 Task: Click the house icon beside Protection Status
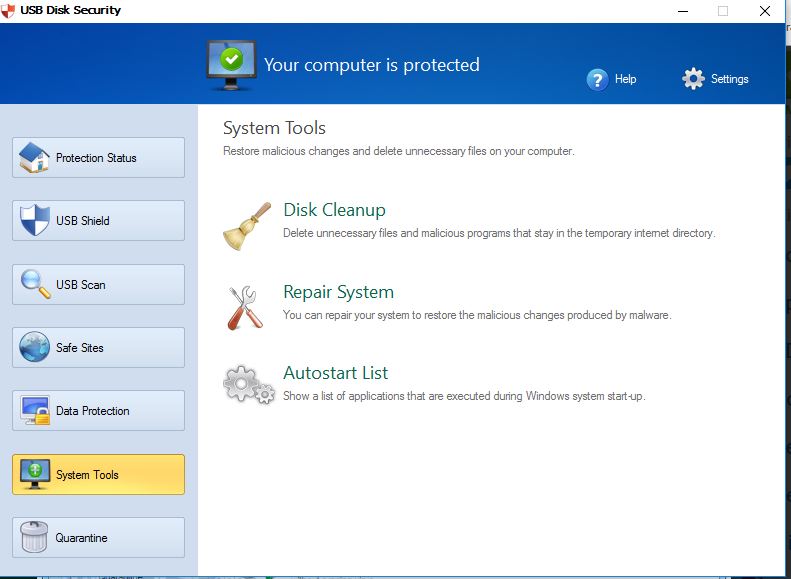click(34, 157)
